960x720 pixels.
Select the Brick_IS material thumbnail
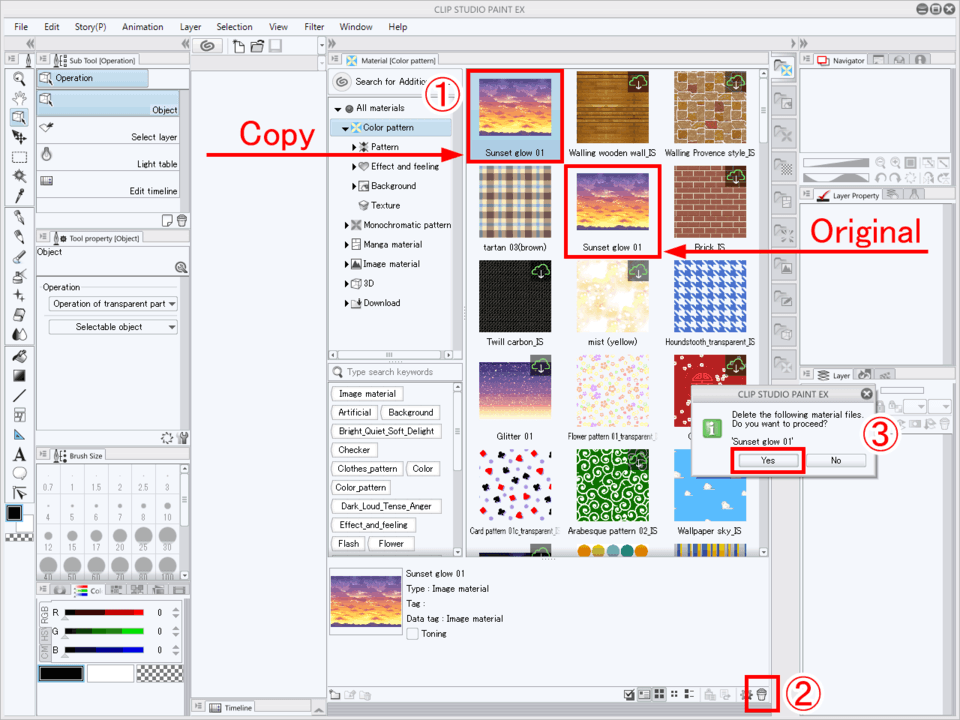click(x=709, y=203)
